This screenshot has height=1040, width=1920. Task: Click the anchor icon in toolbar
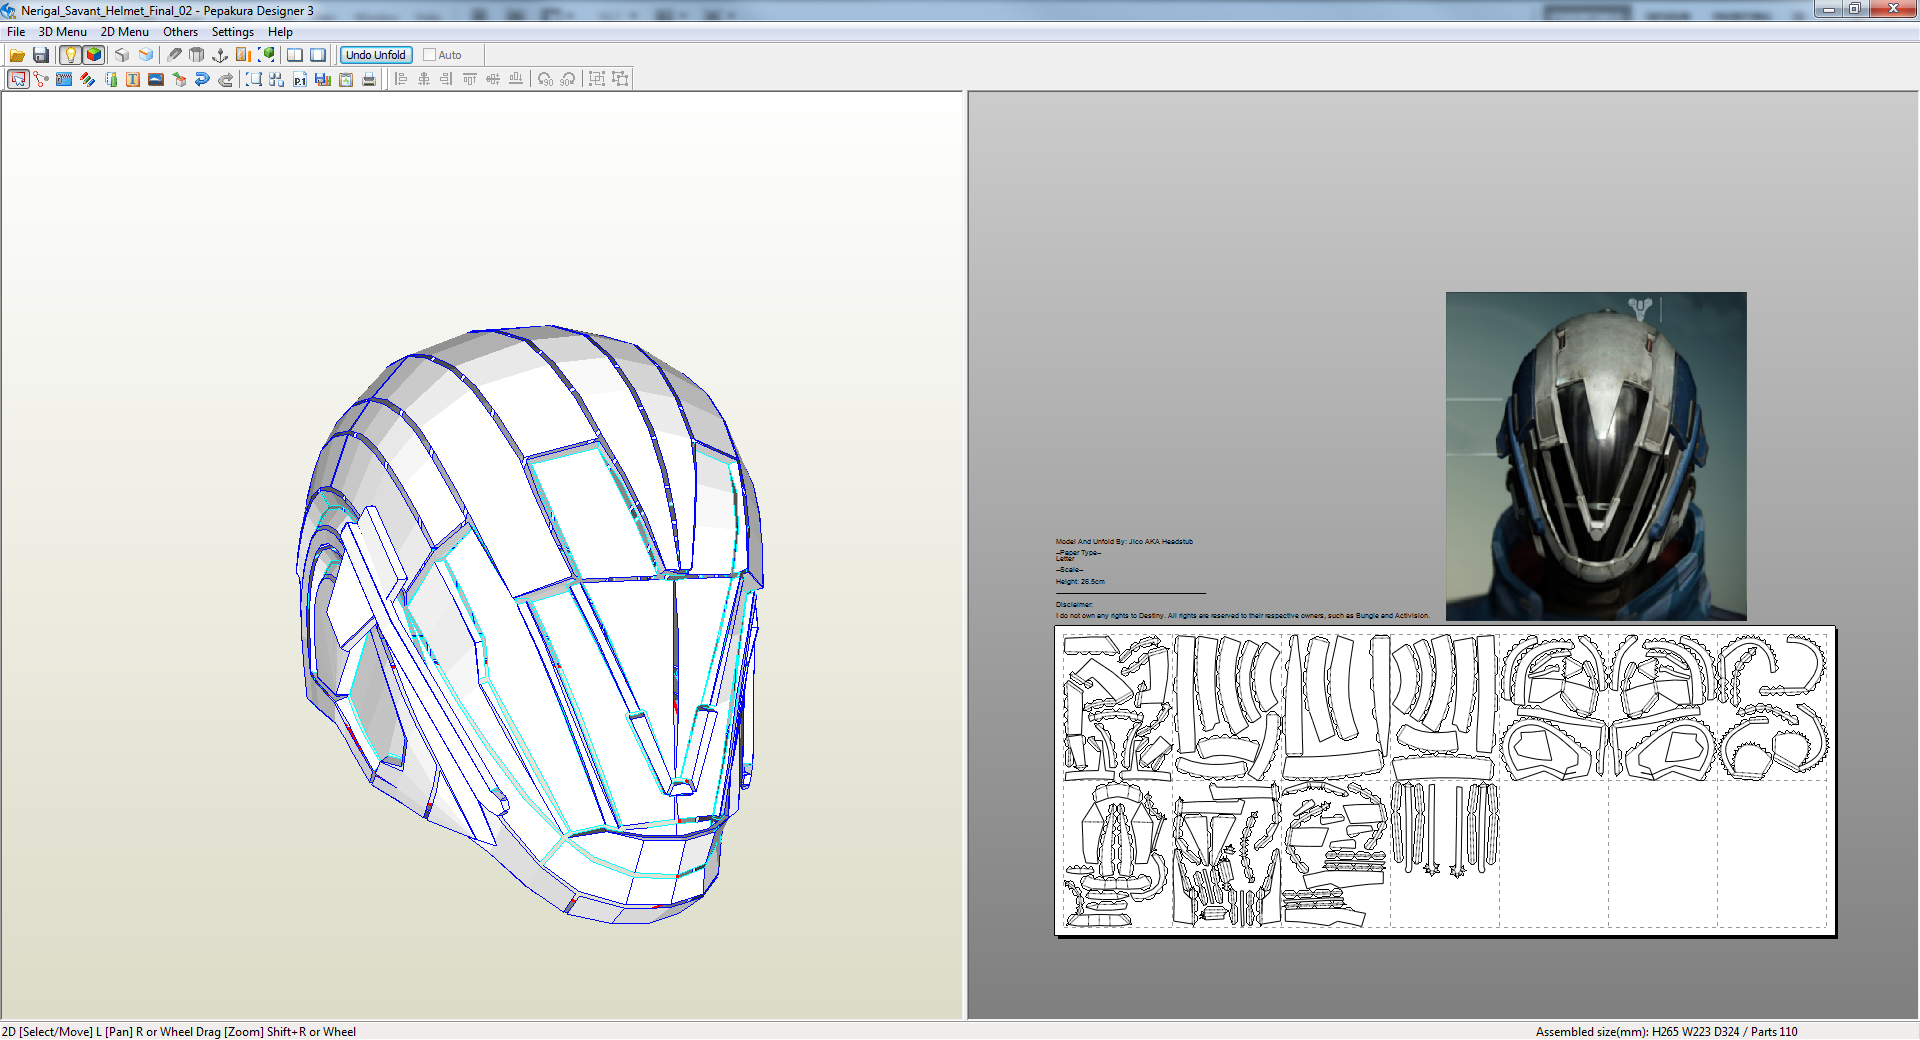coord(220,55)
